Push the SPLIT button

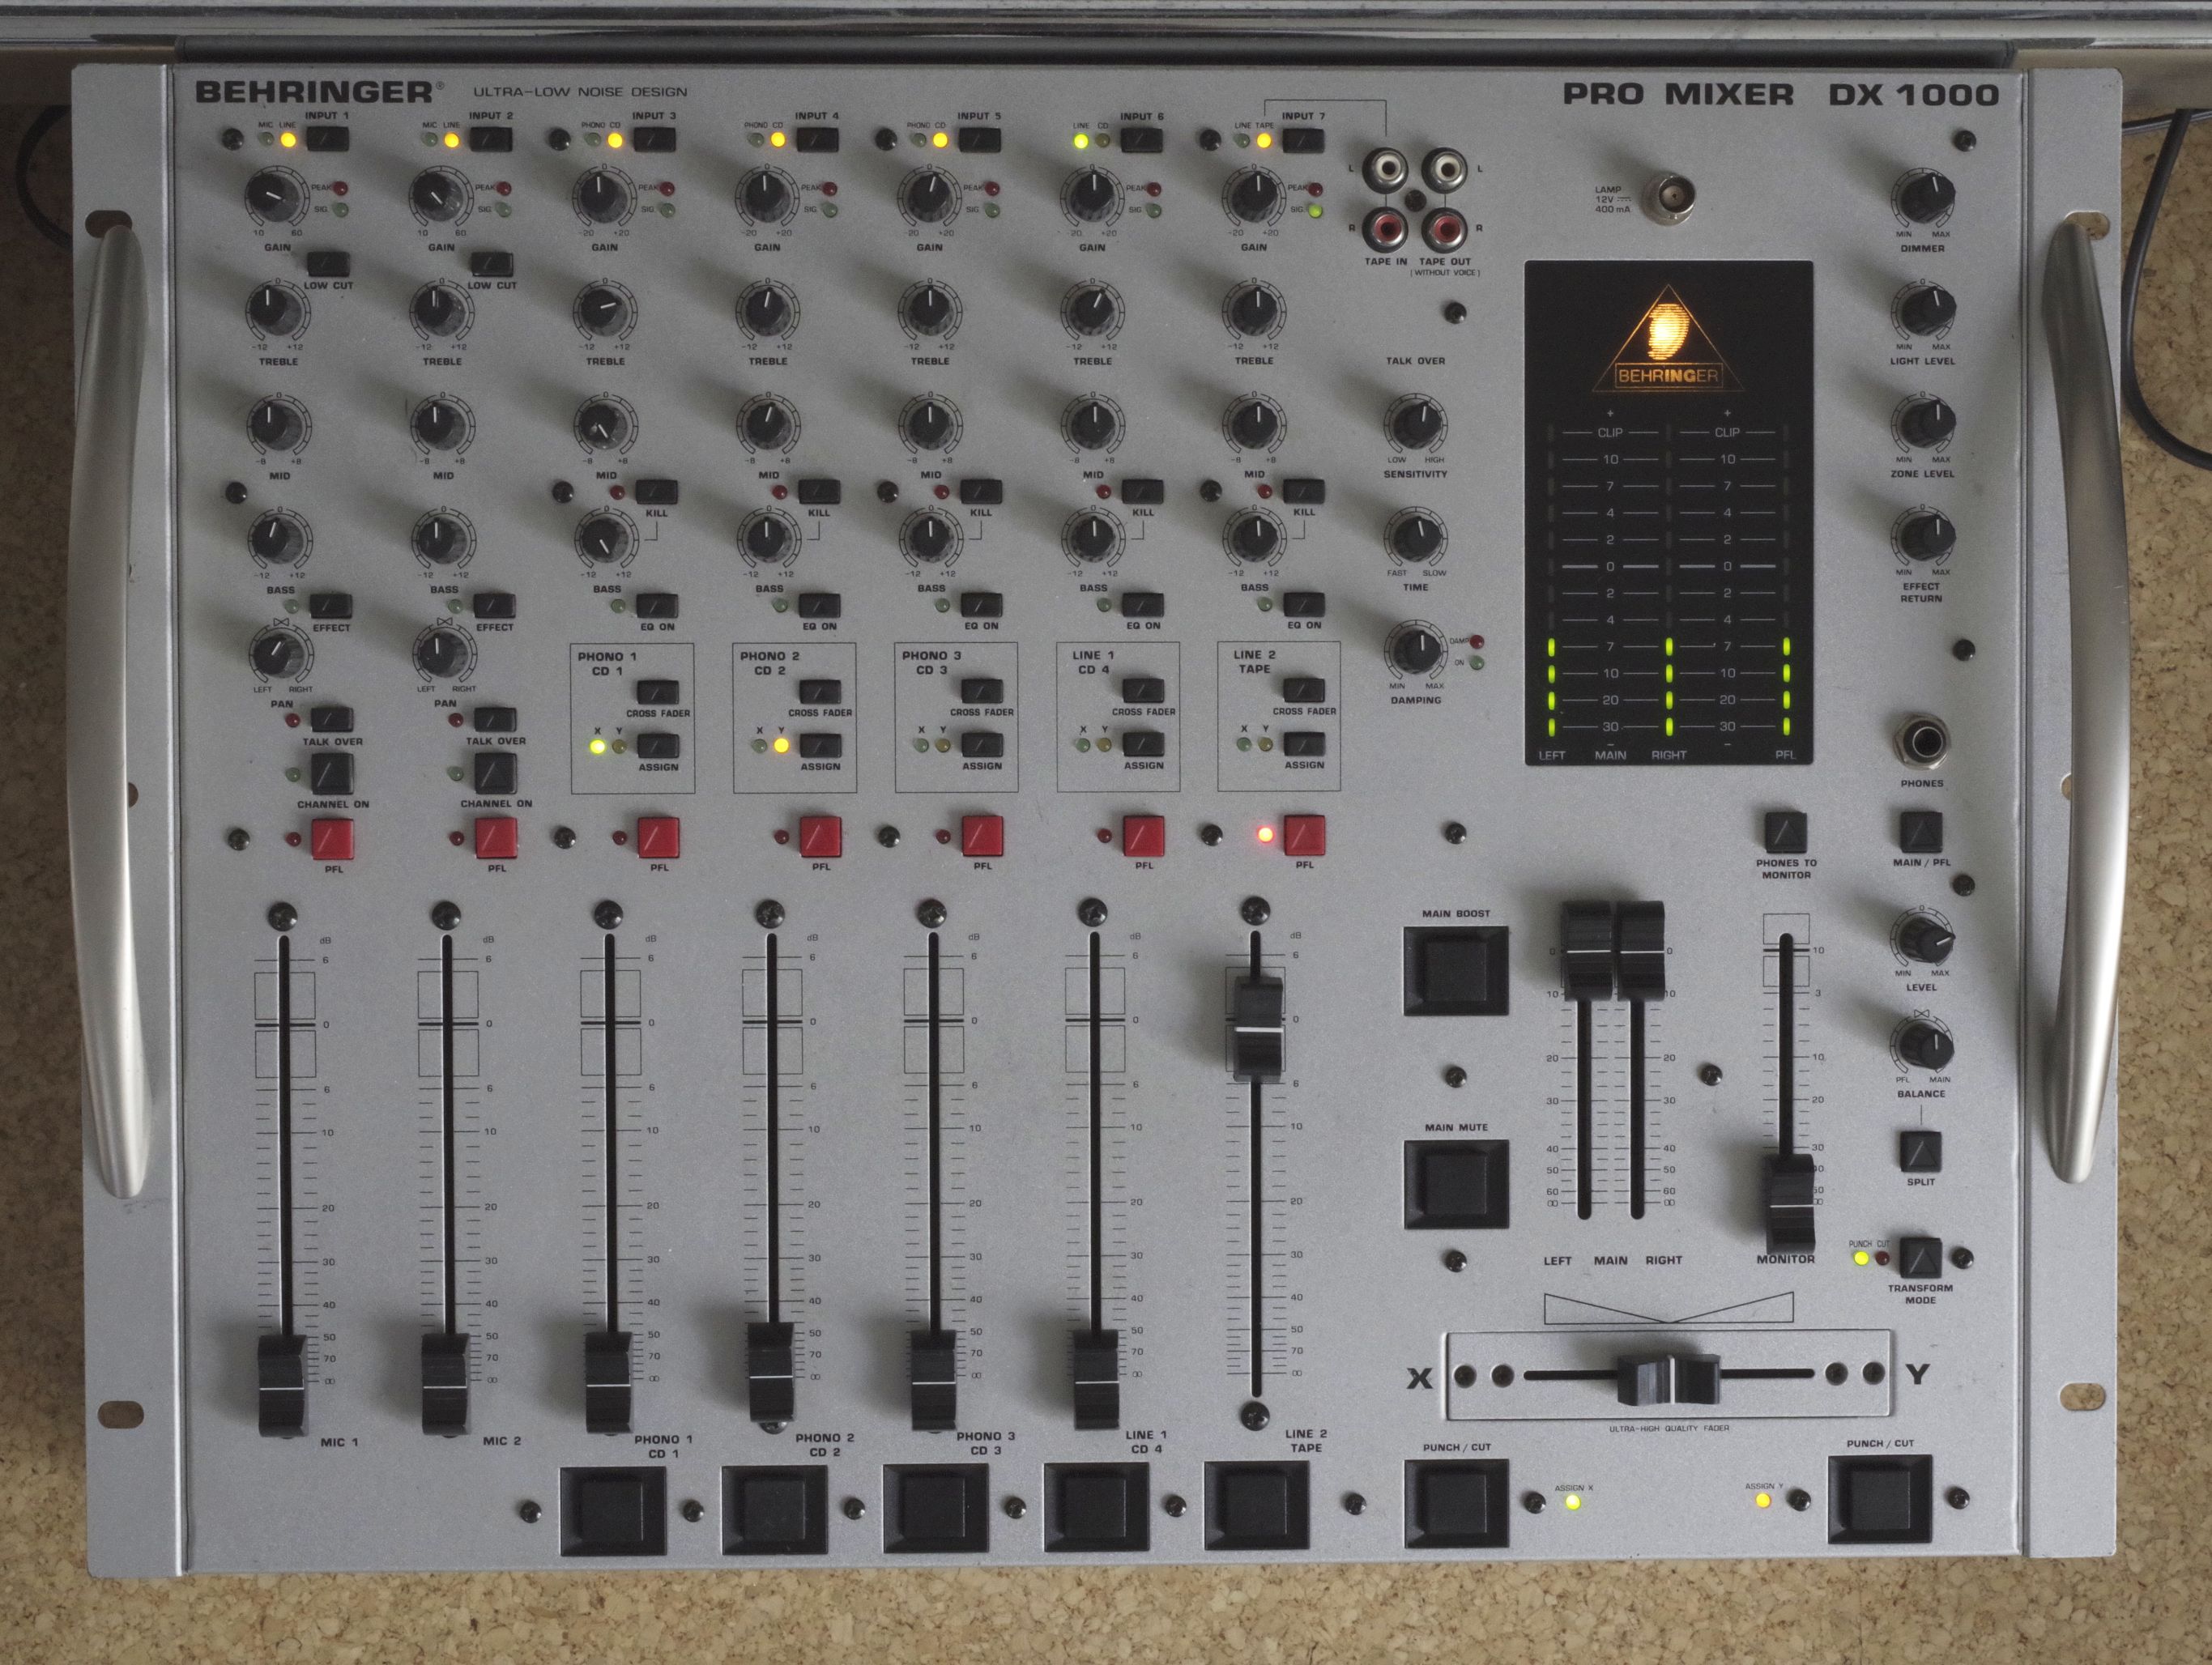pyautogui.click(x=1920, y=1151)
